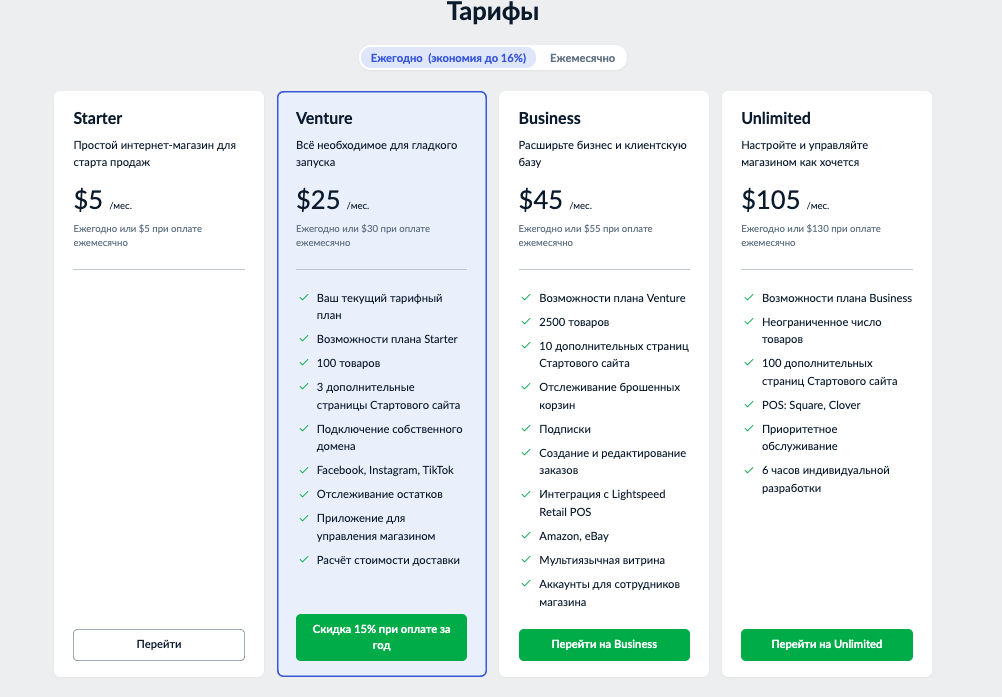Select Ежегодно (экономия до 16%) billing

[x=448, y=58]
